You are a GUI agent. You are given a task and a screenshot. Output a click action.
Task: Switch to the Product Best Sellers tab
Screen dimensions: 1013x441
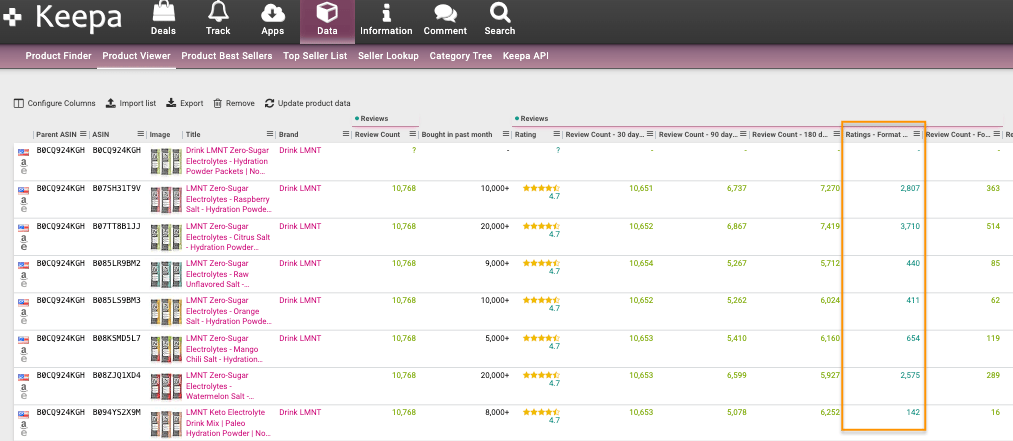click(x=227, y=56)
